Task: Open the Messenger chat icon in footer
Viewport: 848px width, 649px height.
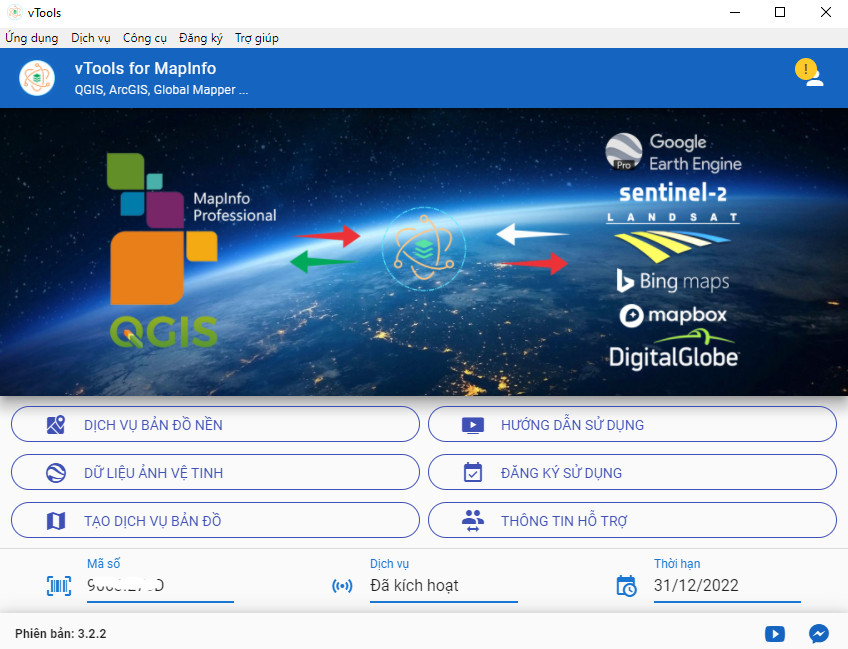Action: pyautogui.click(x=819, y=633)
